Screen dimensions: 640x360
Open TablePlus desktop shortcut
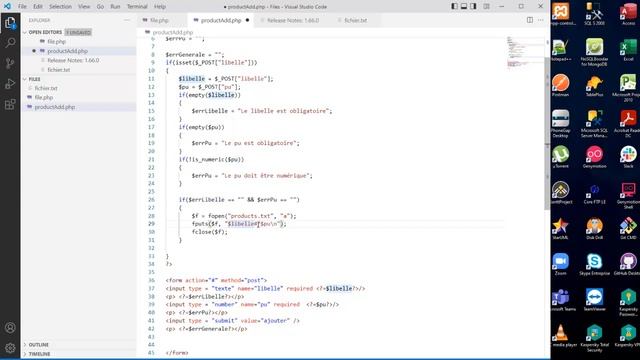(x=594, y=85)
